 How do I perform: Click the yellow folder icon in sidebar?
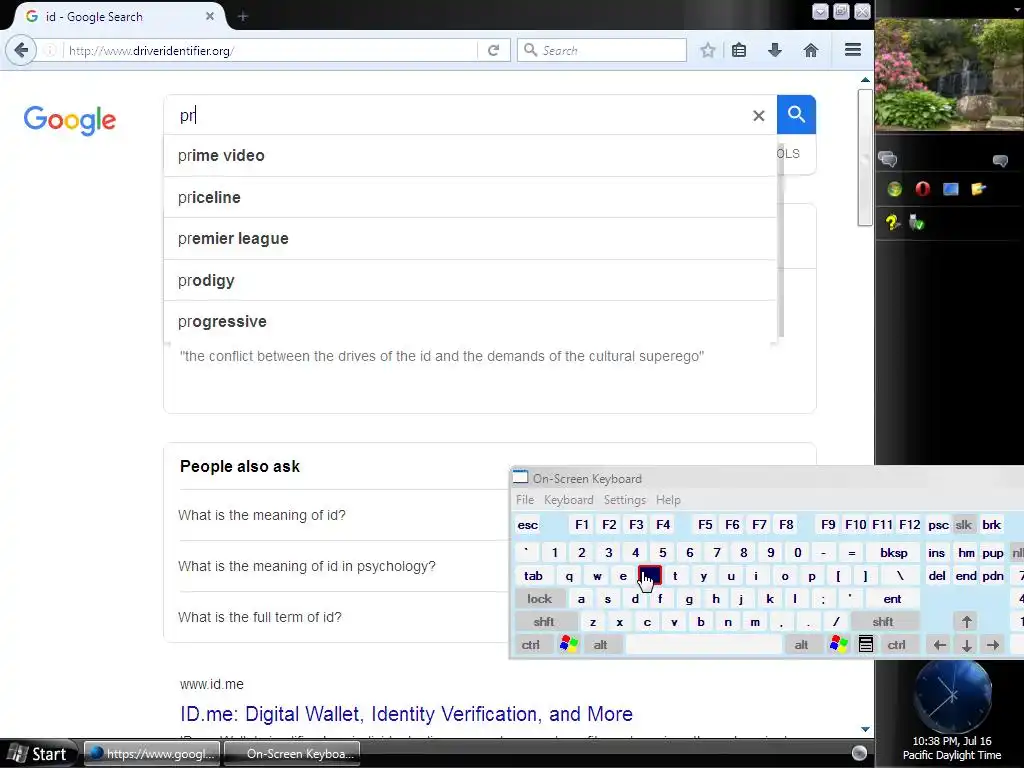point(978,189)
